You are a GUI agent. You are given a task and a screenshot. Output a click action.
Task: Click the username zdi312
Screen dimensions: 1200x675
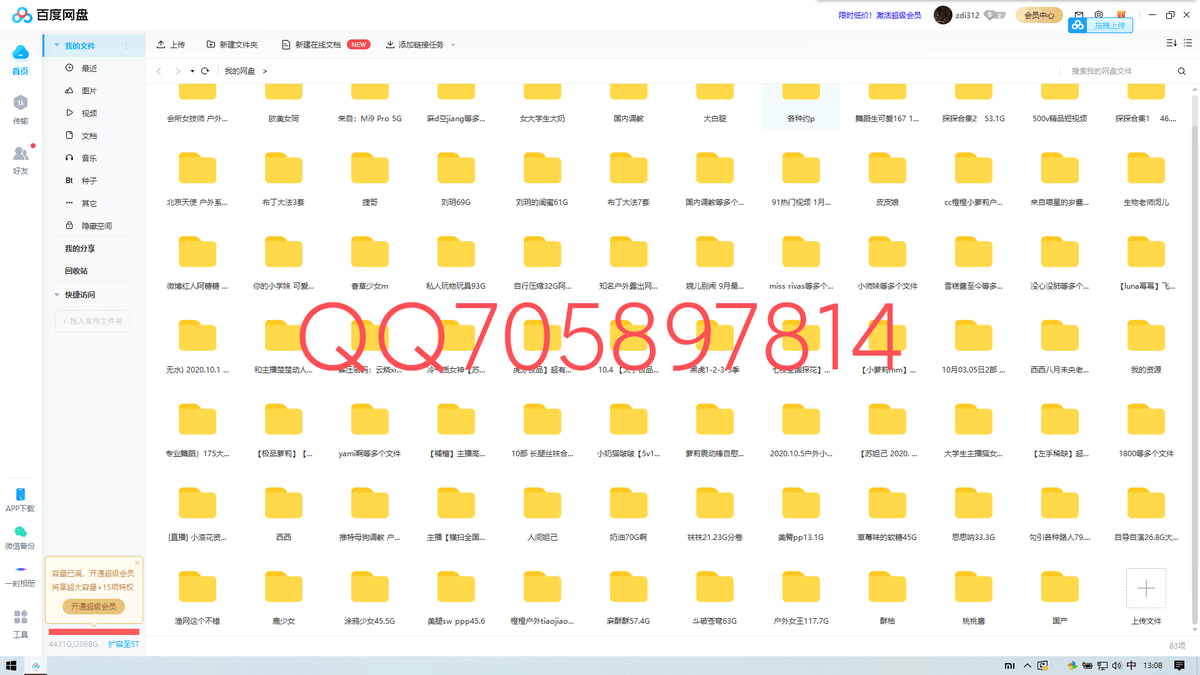pos(968,15)
